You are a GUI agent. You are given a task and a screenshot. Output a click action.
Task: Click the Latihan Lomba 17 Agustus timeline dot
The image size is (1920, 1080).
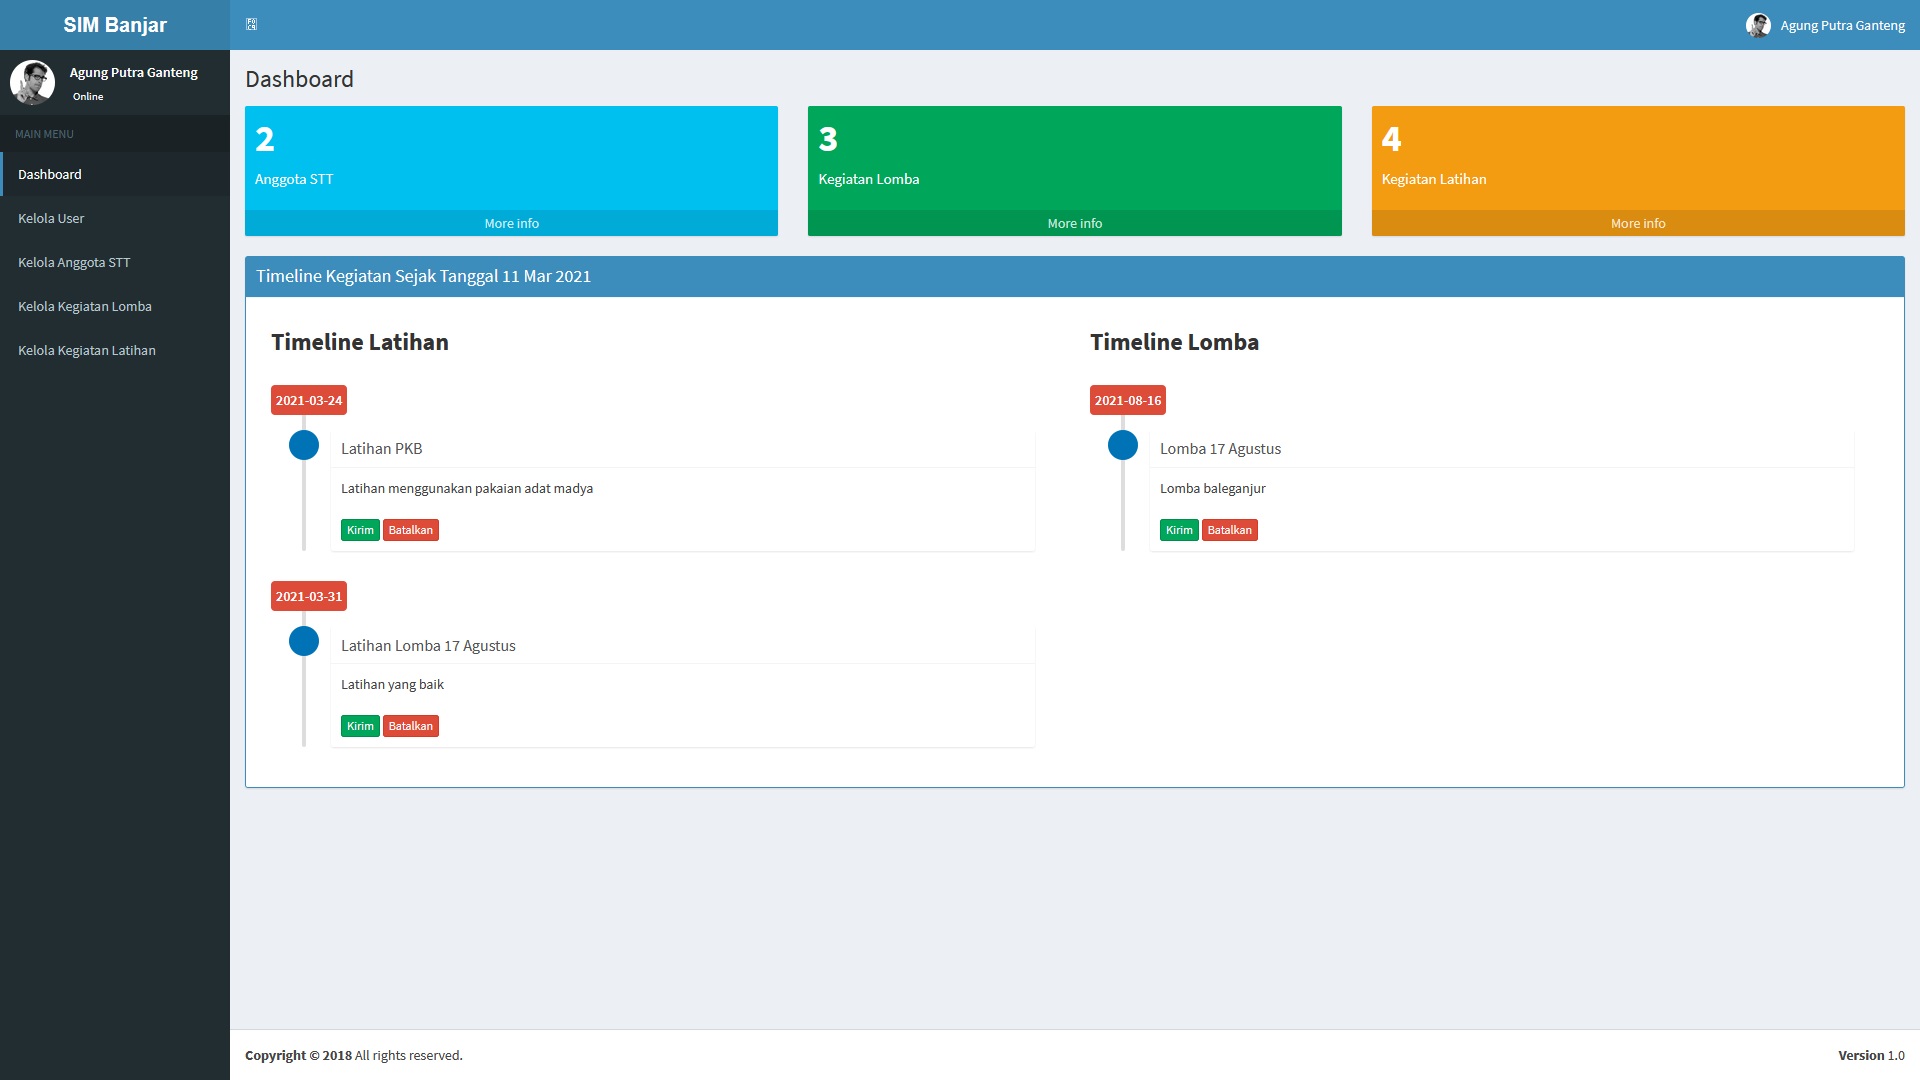click(304, 641)
